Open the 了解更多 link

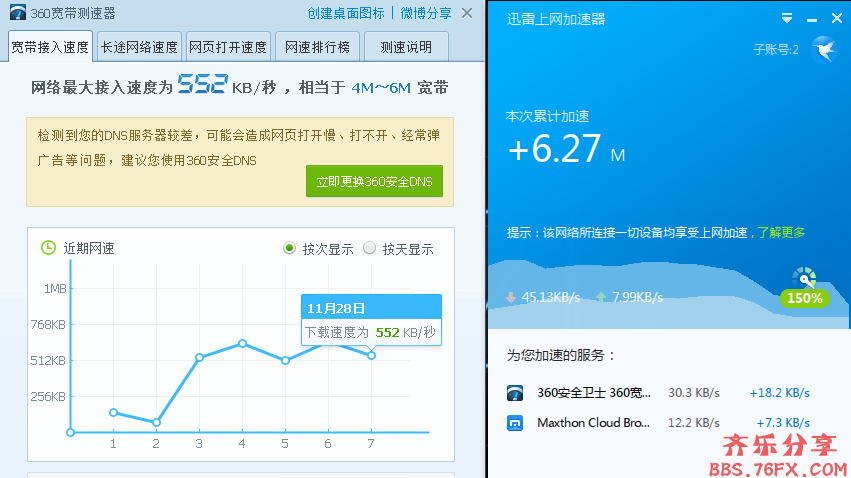pos(781,233)
